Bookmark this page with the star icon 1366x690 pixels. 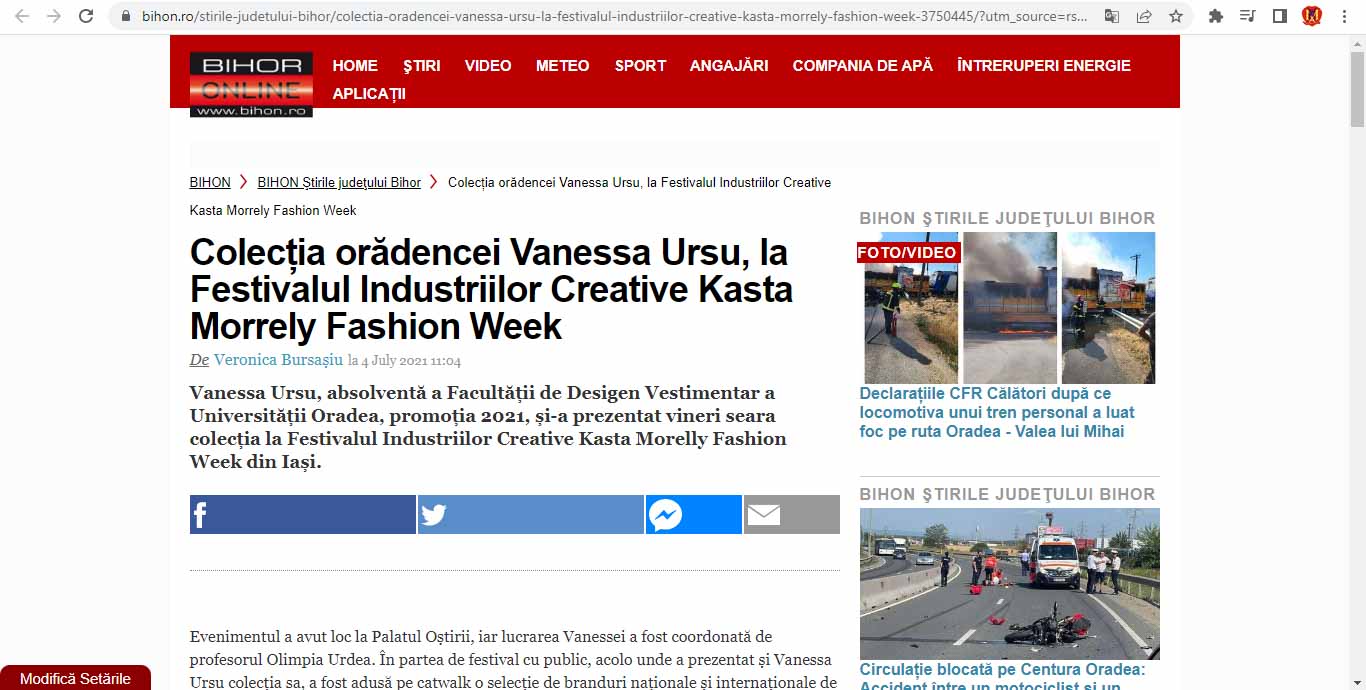coord(1176,16)
